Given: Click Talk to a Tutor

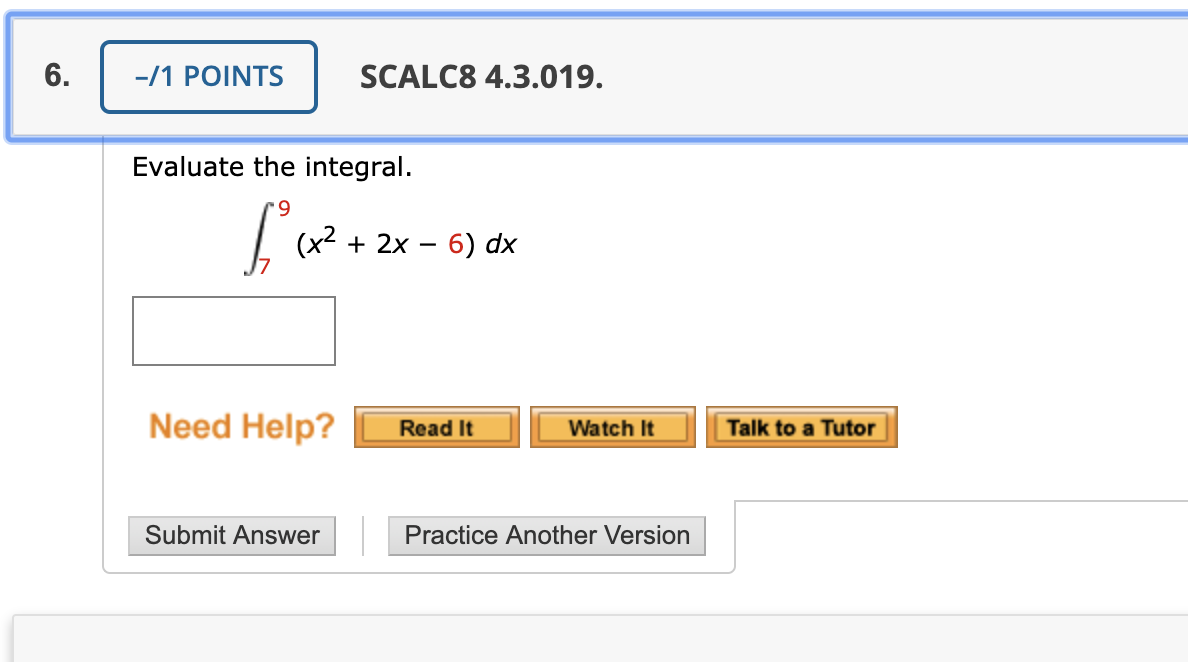Looking at the screenshot, I should pos(800,425).
